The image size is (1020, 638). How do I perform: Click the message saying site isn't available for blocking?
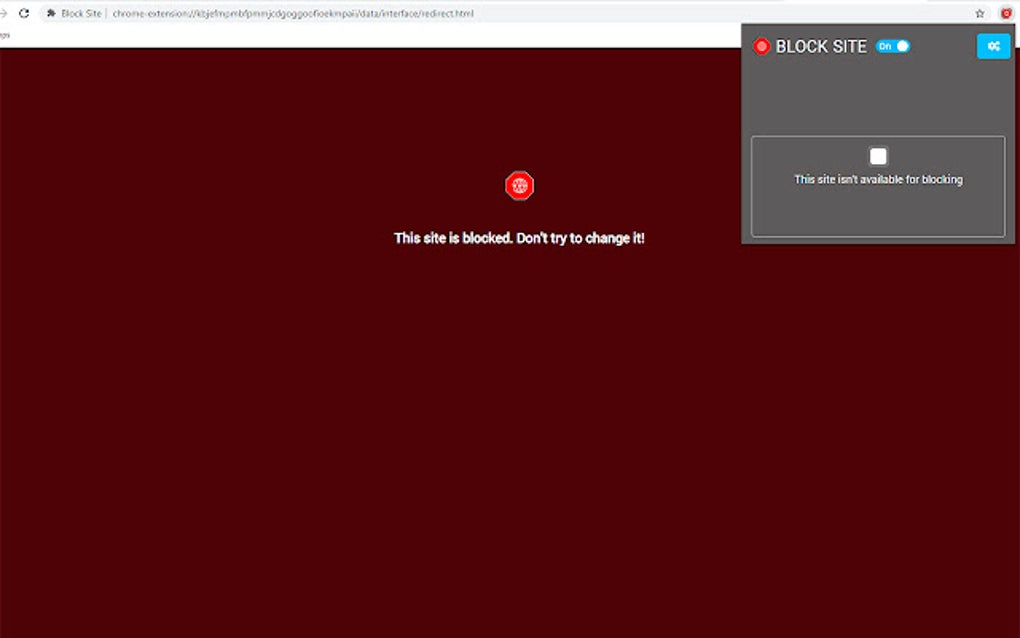(x=877, y=178)
